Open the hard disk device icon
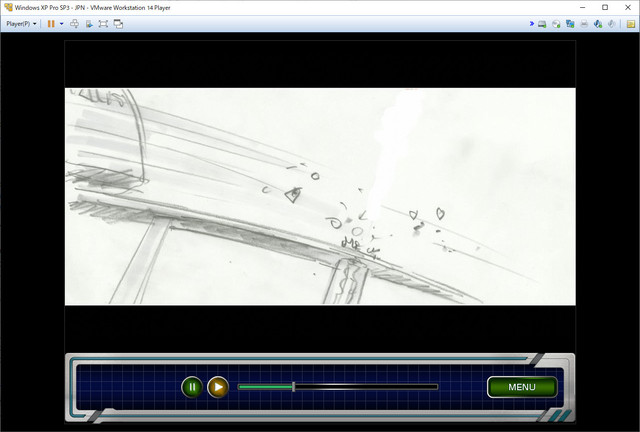This screenshot has height=432, width=640. pyautogui.click(x=542, y=24)
